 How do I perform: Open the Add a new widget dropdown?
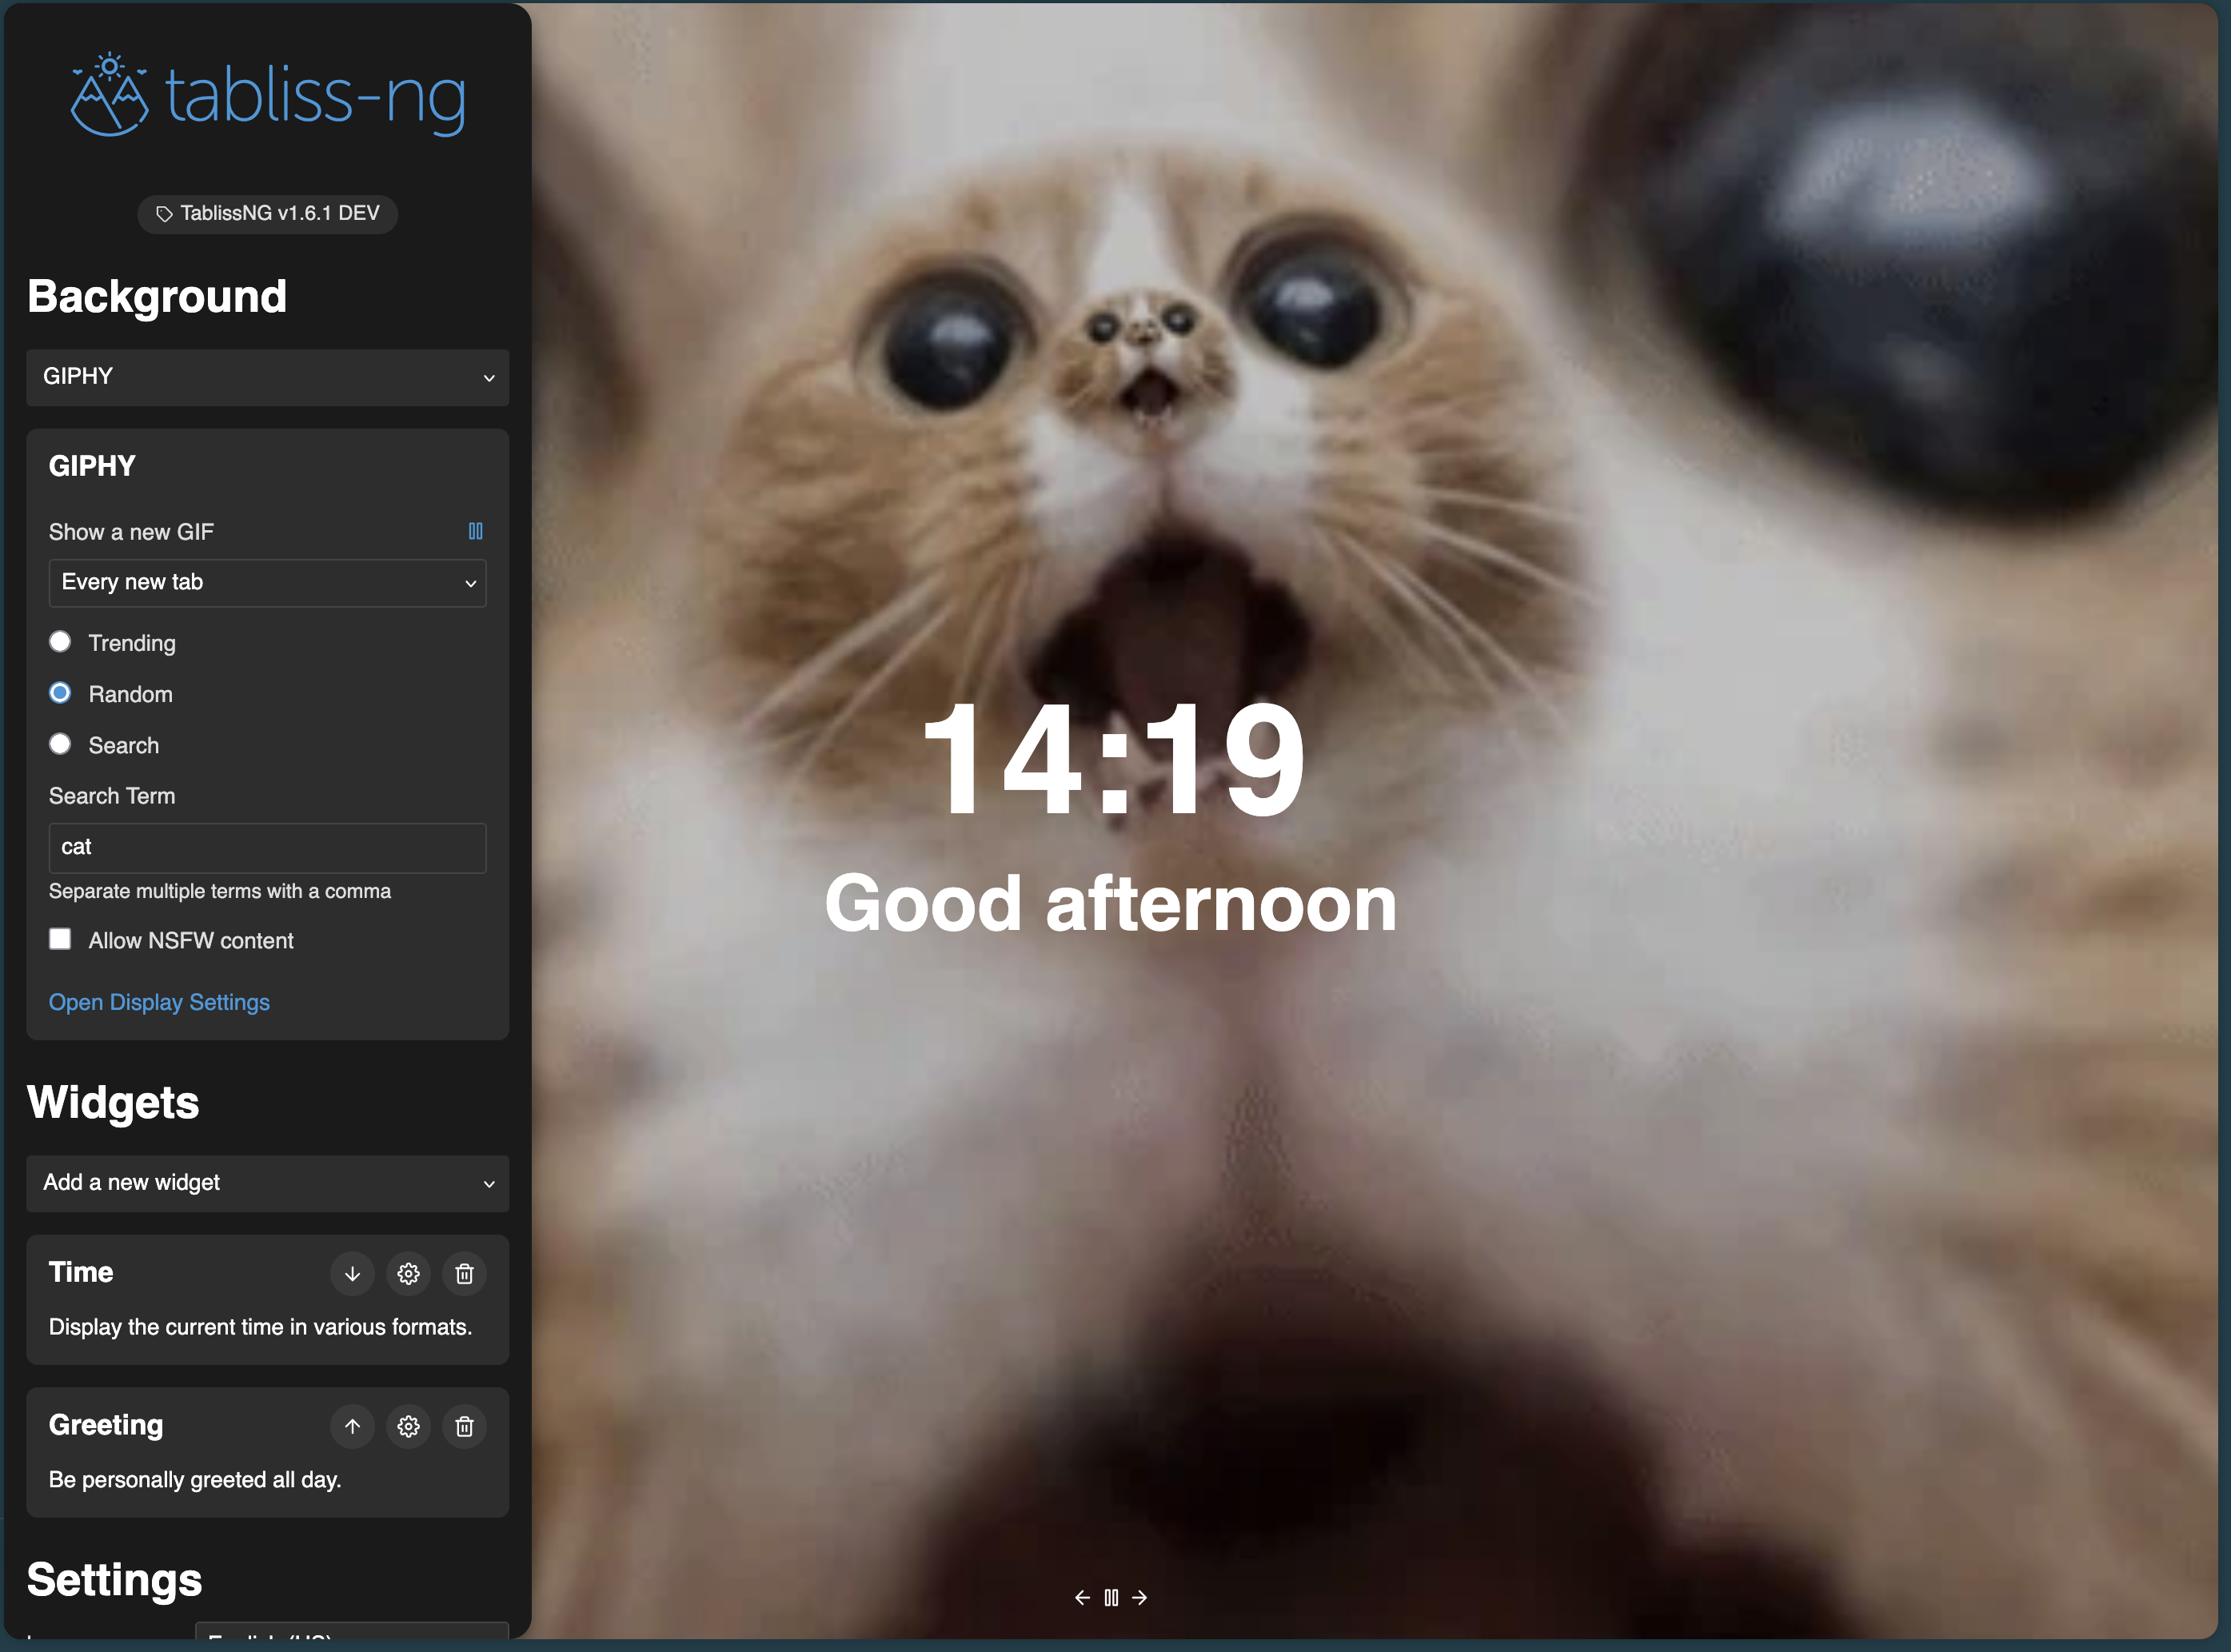[267, 1183]
